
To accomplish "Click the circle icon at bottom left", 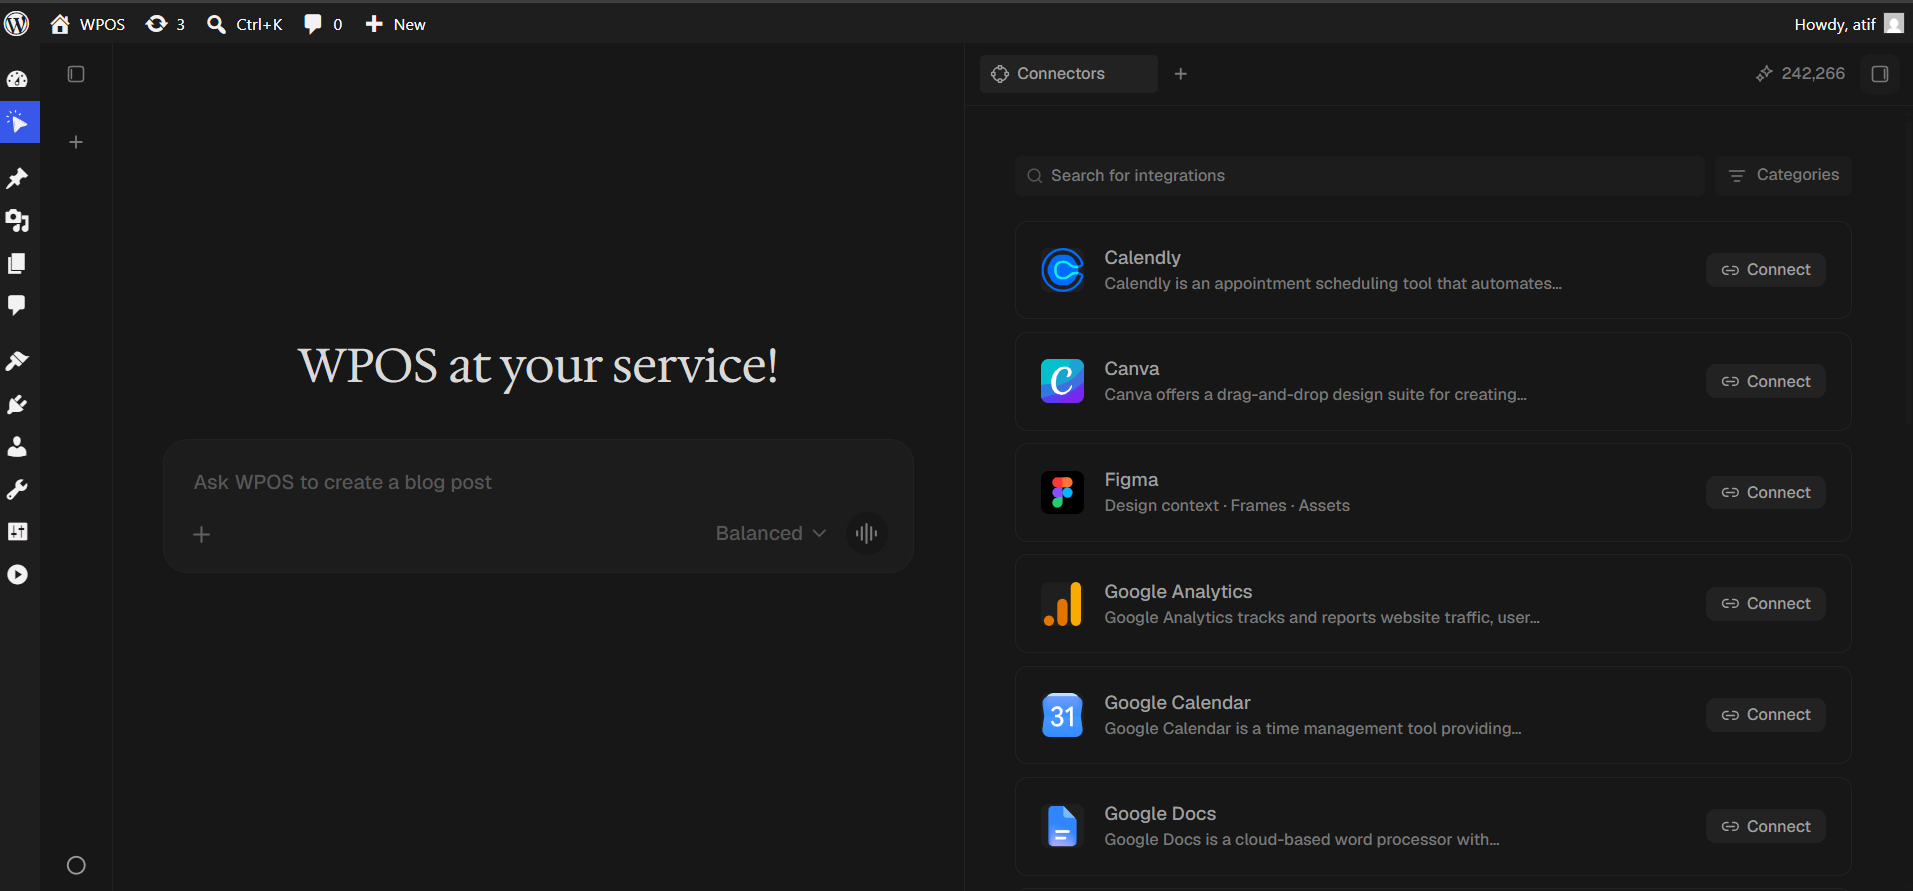I will (76, 865).
